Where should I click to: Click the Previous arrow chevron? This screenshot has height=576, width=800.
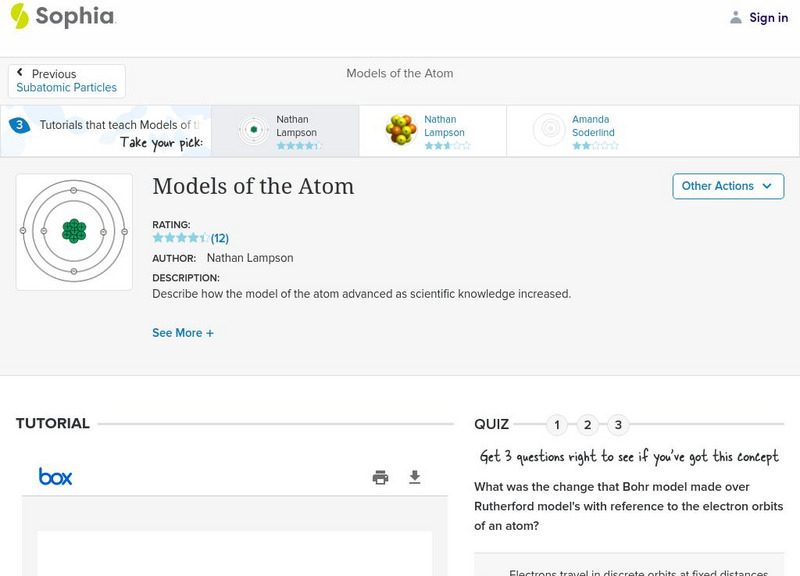(21, 74)
